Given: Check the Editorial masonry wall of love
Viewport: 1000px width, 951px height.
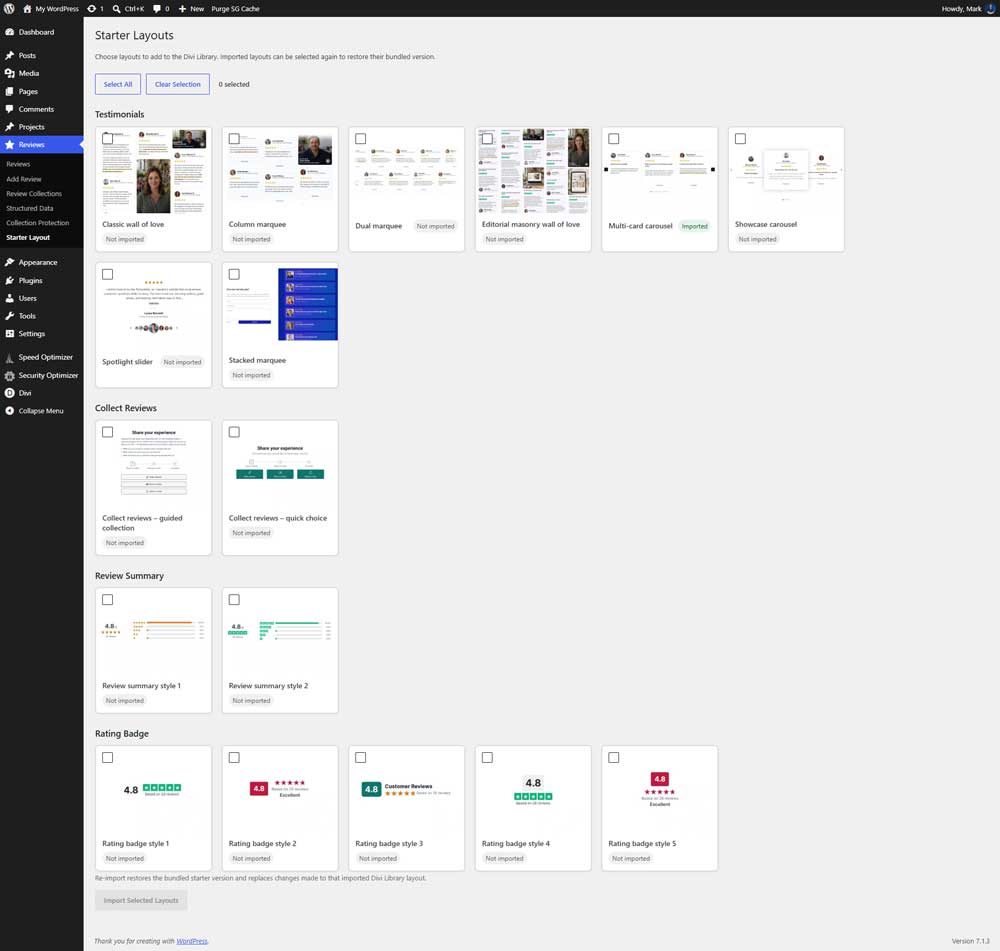Looking at the screenshot, I should pyautogui.click(x=487, y=138).
